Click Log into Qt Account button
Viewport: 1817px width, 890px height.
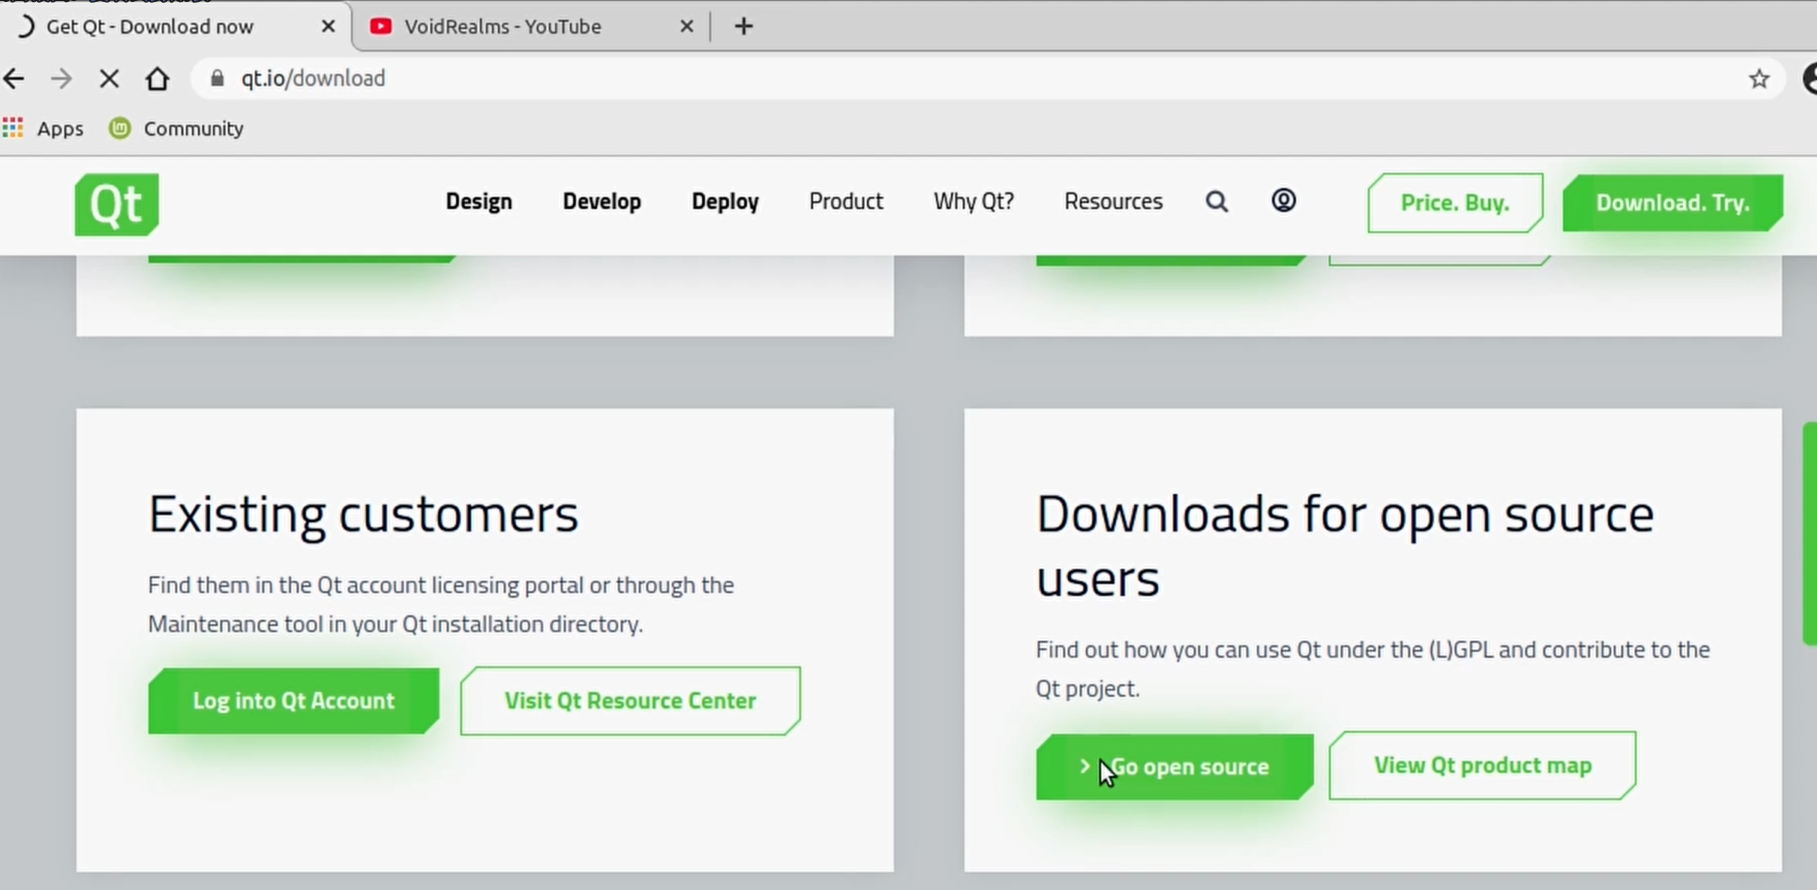click(293, 701)
